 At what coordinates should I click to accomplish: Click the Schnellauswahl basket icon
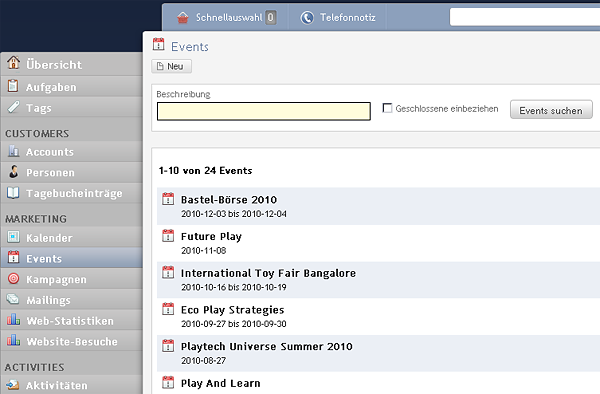tap(183, 17)
